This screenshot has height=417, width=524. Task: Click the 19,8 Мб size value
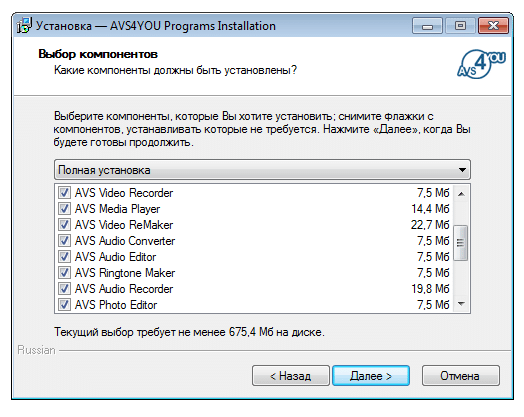[x=430, y=289]
